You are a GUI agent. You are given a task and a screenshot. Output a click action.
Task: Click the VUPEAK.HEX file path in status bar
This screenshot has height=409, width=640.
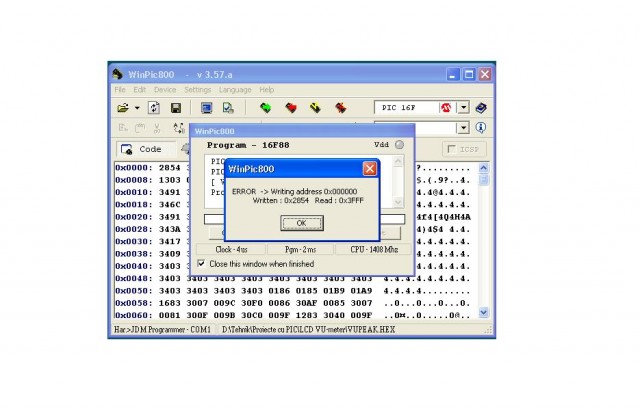pos(309,329)
